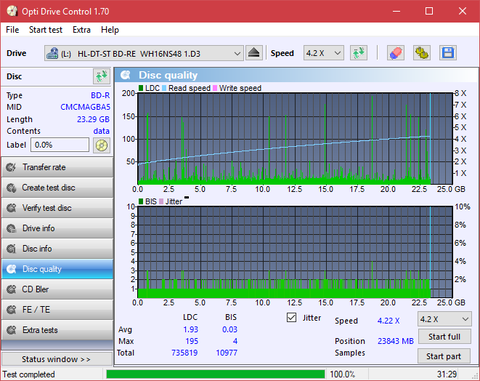Switch to CD Bler panel
This screenshot has width=480, height=381.
click(x=57, y=289)
